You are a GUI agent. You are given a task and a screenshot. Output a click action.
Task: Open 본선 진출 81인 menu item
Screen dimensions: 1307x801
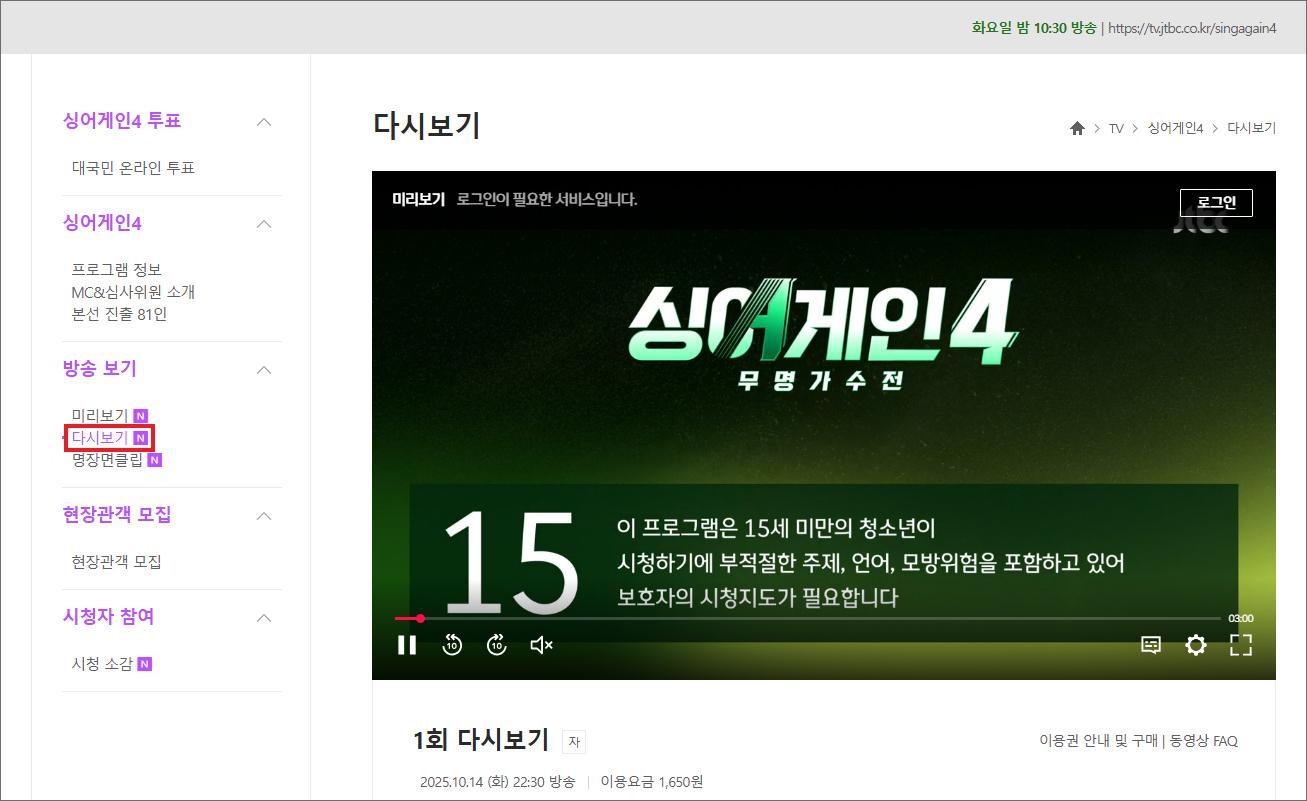pyautogui.click(x=119, y=314)
